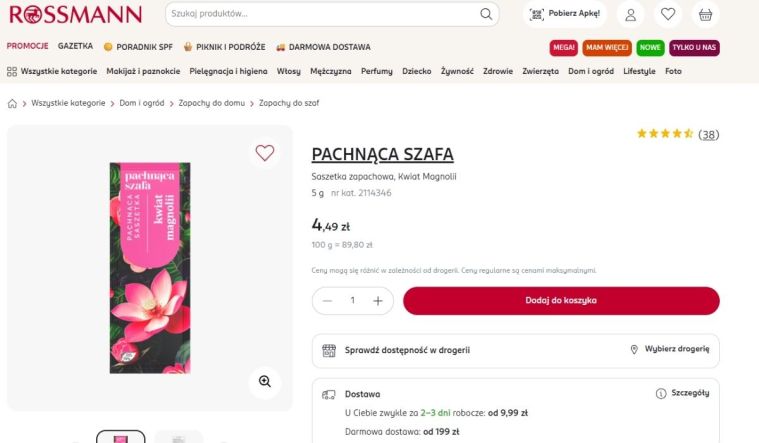Screen dimensions: 759x443
Task: Click the Rossmann logo
Action: click(x=75, y=14)
